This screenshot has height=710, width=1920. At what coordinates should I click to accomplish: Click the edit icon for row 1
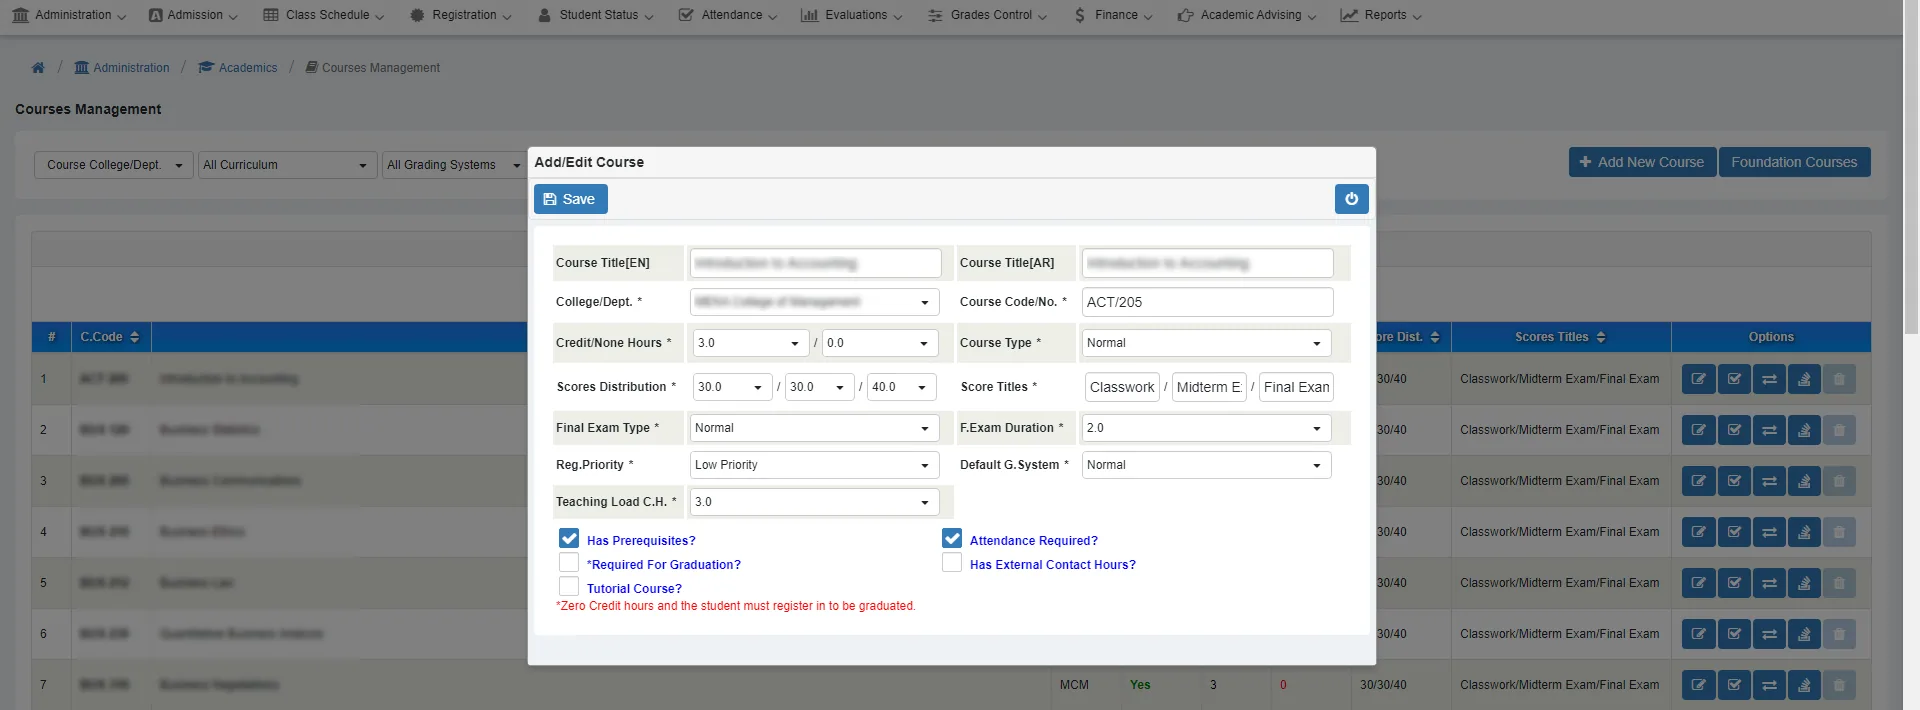tap(1698, 379)
